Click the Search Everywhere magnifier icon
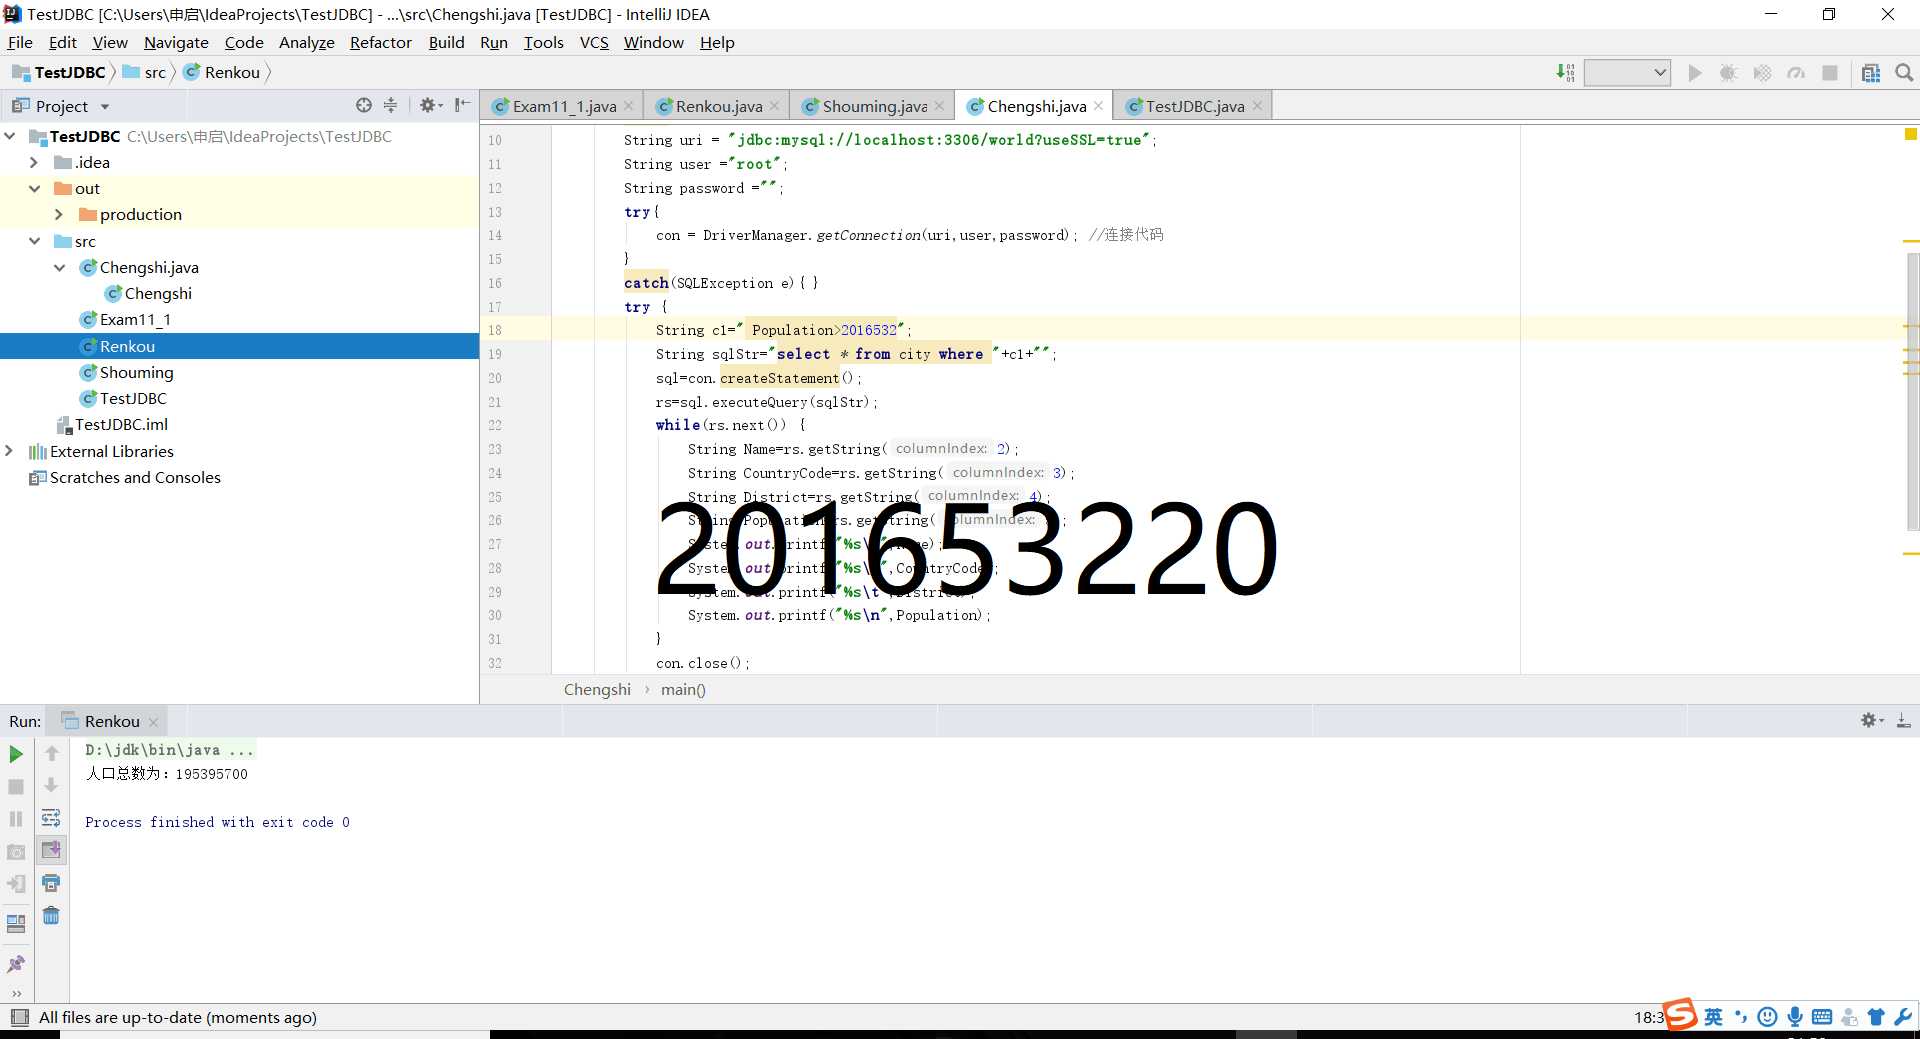The image size is (1920, 1039). (x=1904, y=73)
